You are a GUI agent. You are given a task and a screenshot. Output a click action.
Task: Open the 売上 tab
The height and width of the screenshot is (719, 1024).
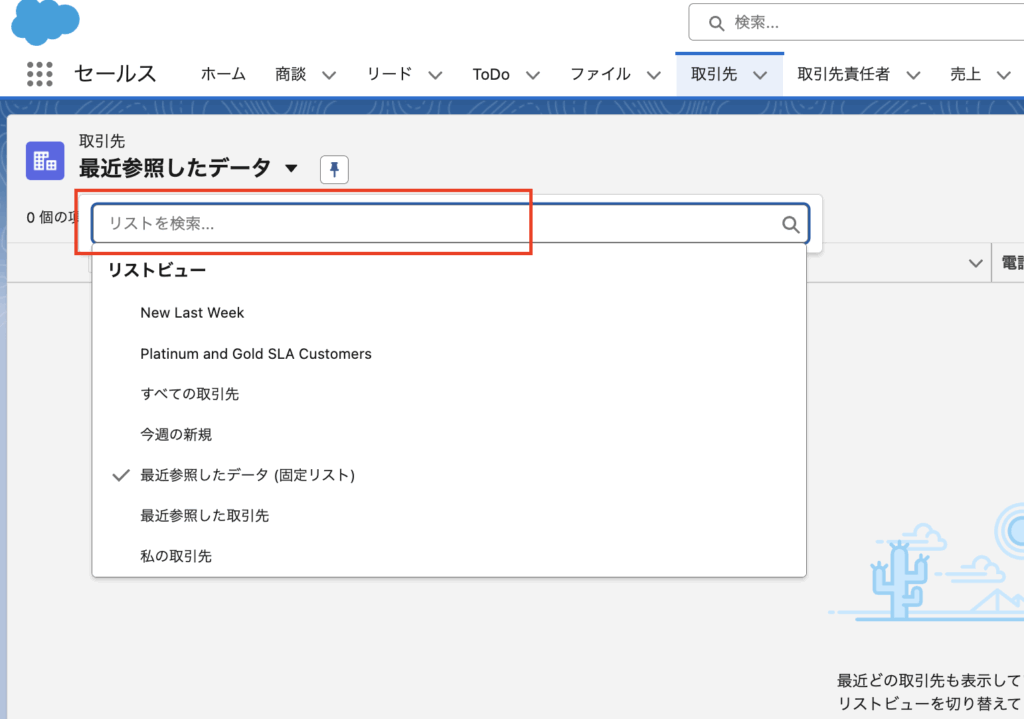(965, 74)
